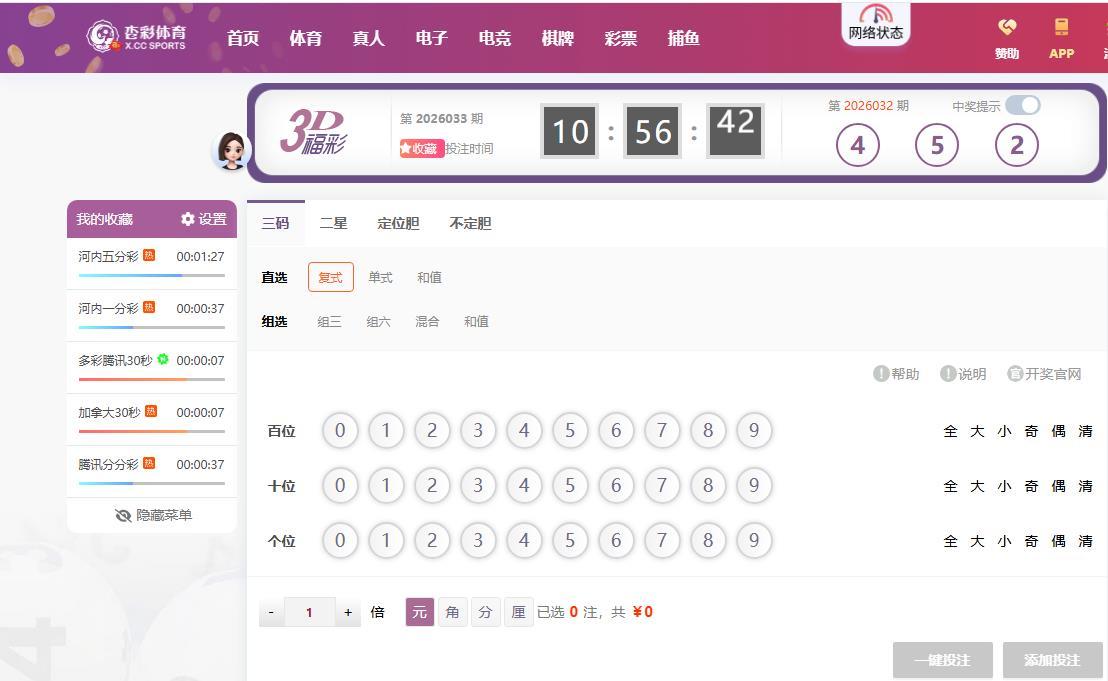Select digit 0 in hundreds row
Image resolution: width=1108 pixels, height=681 pixels.
(340, 430)
